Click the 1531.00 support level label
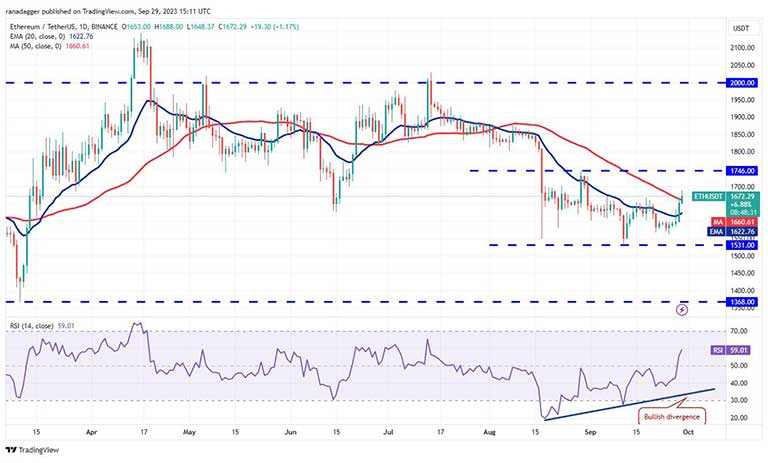Image resolution: width=768 pixels, height=463 pixels. click(743, 245)
